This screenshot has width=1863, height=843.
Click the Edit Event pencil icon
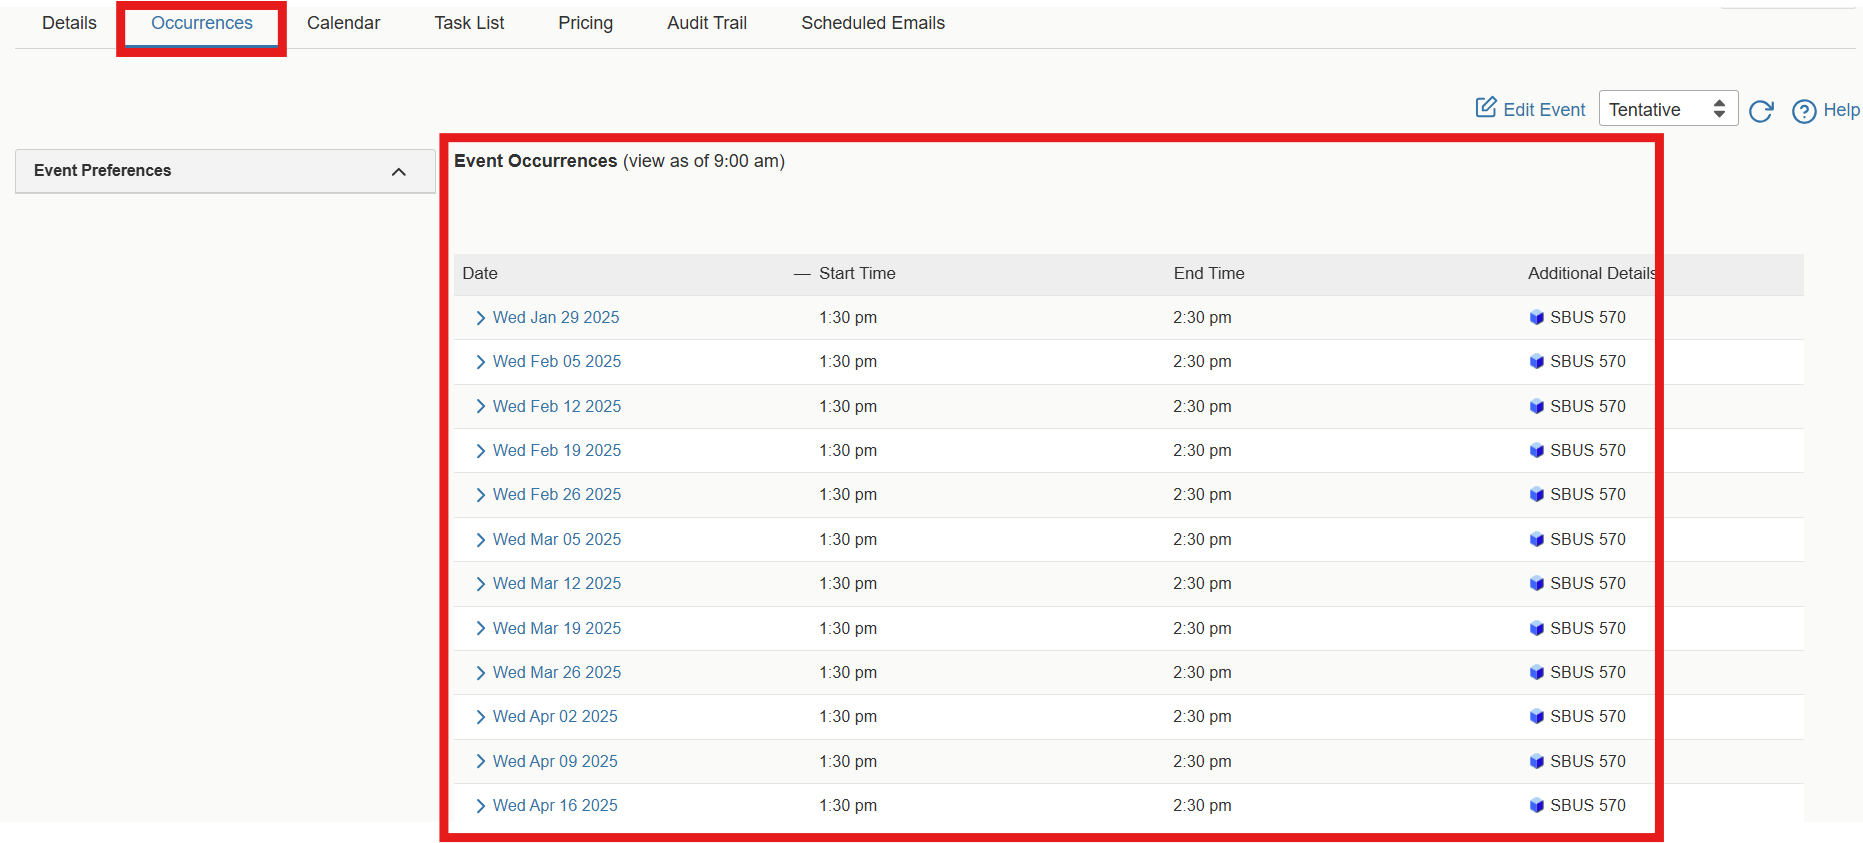click(1486, 108)
